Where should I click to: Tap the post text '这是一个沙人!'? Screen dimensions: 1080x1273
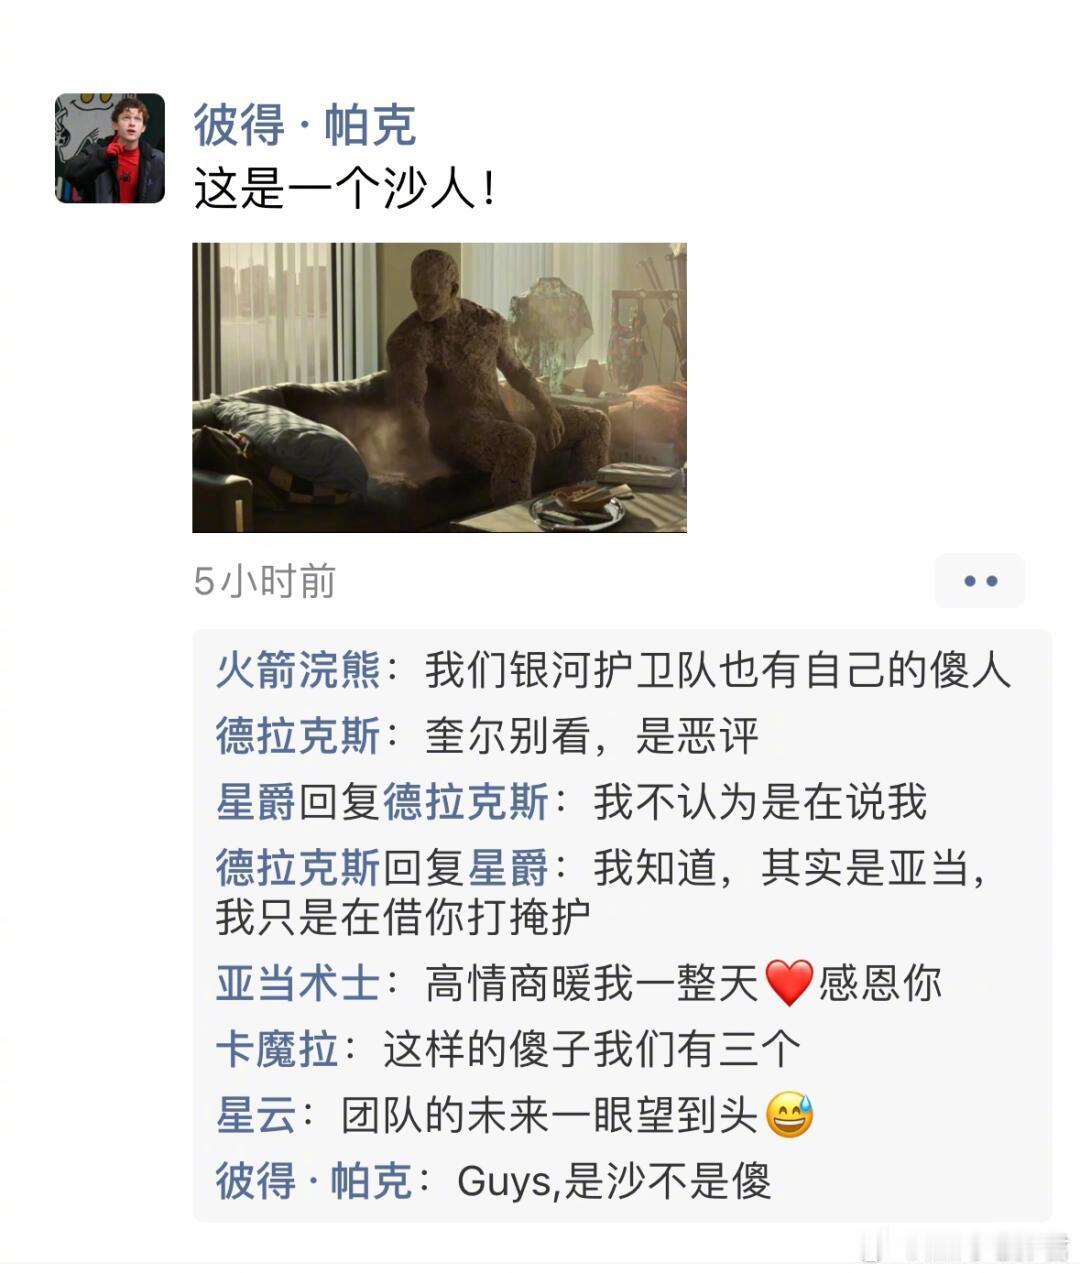click(x=345, y=188)
